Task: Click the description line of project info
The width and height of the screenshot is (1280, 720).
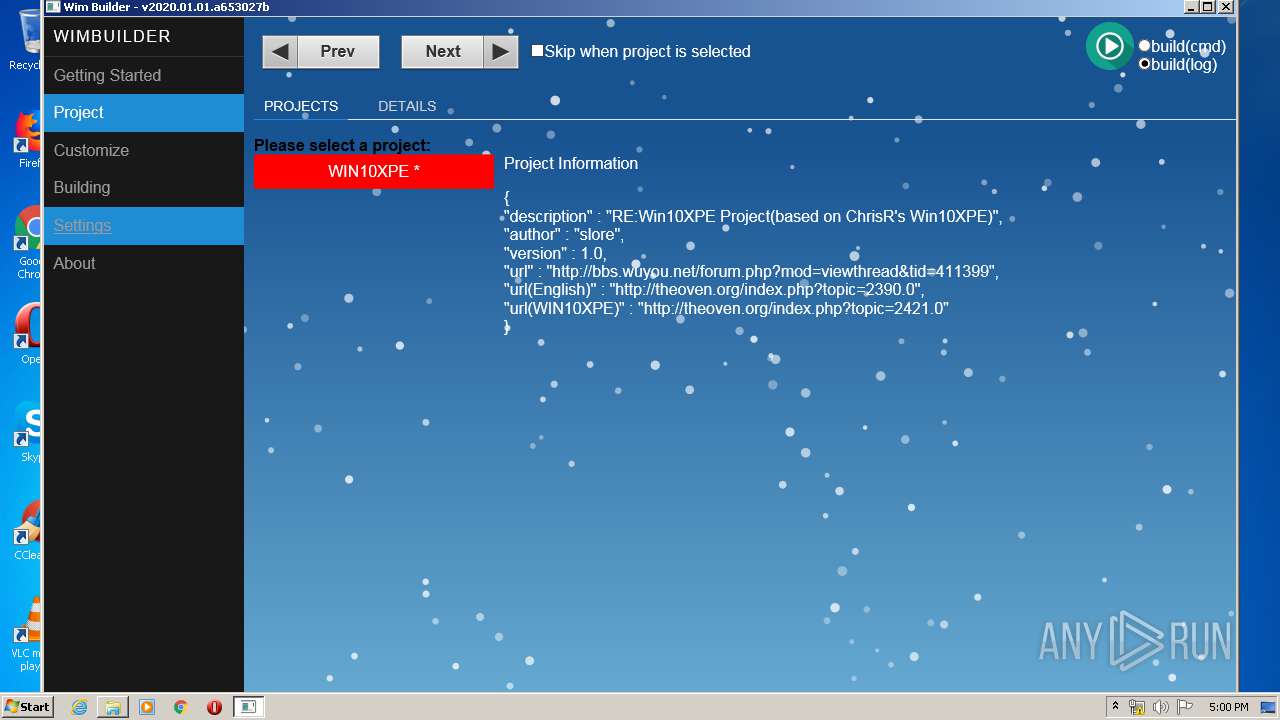Action: pyautogui.click(x=753, y=217)
